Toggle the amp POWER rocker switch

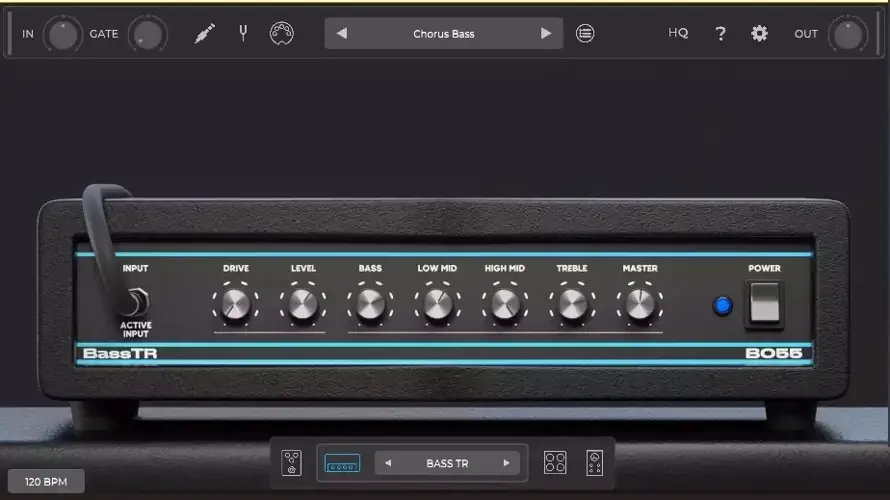[764, 303]
